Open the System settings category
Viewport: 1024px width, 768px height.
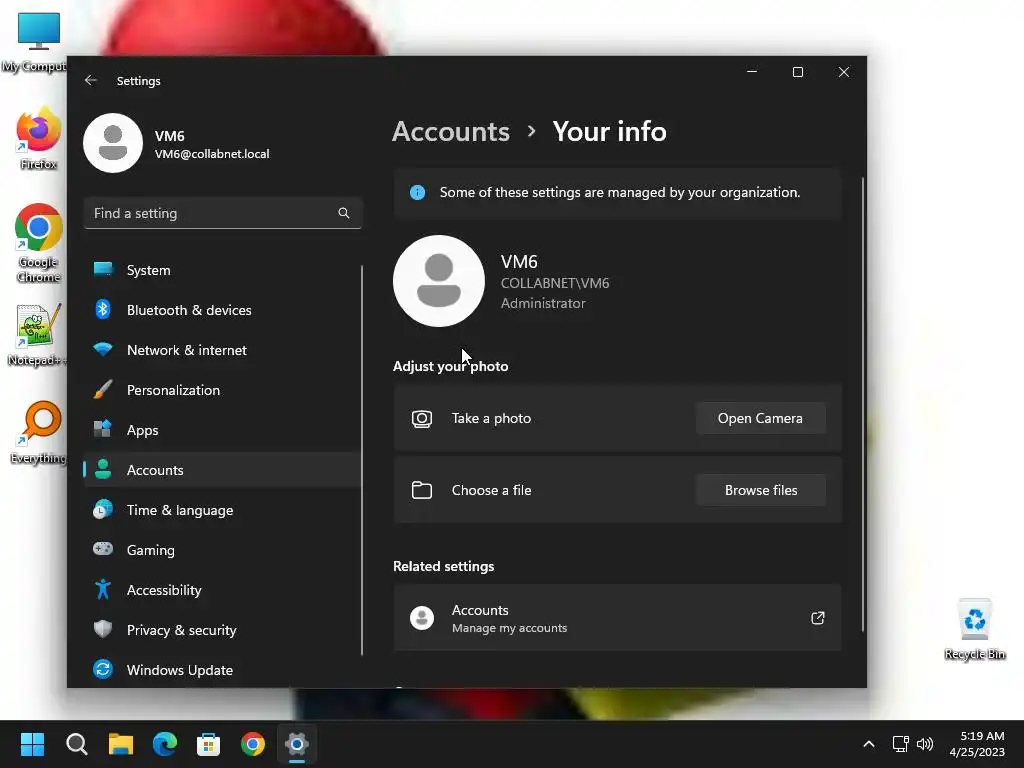point(222,270)
